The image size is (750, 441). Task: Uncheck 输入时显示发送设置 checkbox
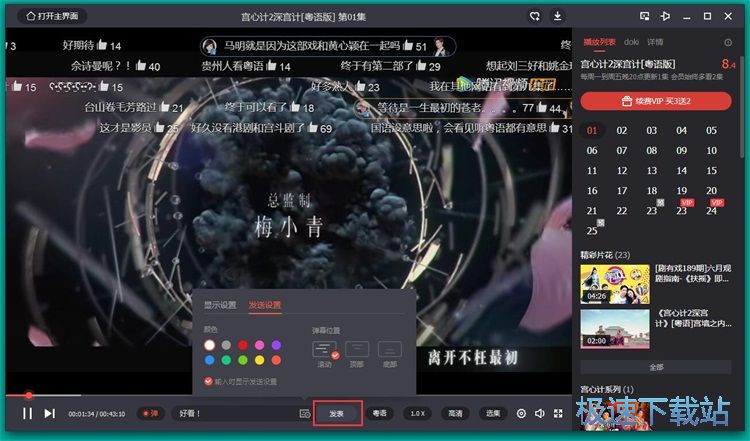[208, 381]
